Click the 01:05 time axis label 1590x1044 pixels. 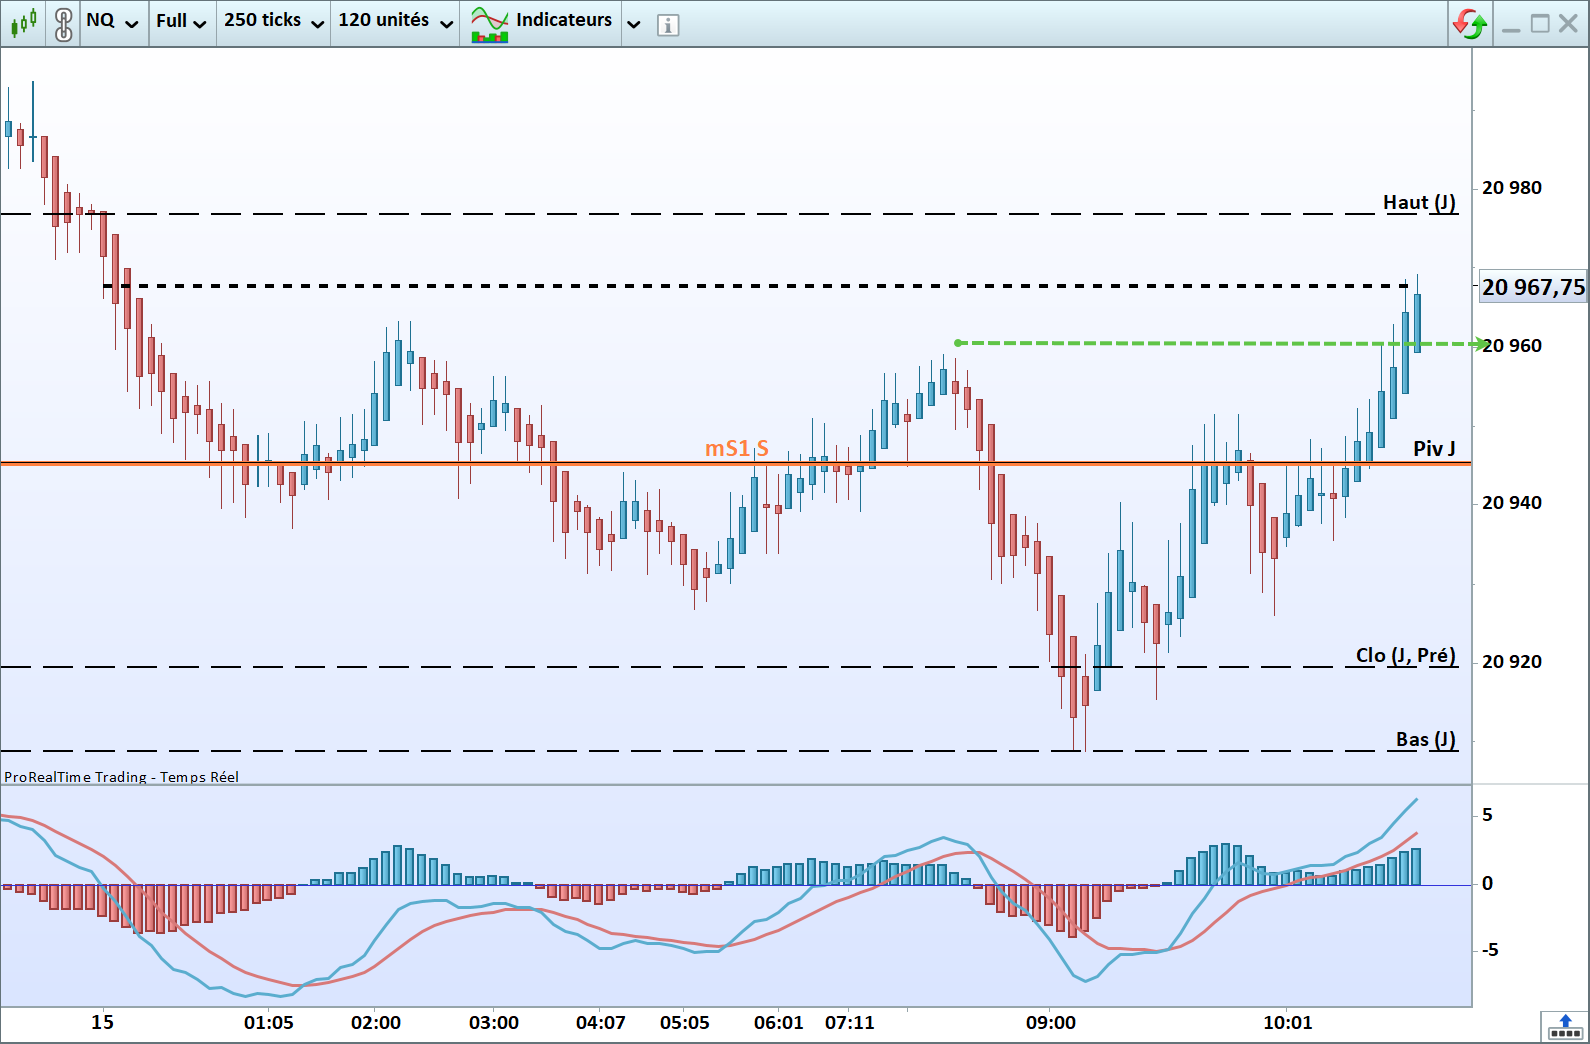pyautogui.click(x=269, y=1023)
